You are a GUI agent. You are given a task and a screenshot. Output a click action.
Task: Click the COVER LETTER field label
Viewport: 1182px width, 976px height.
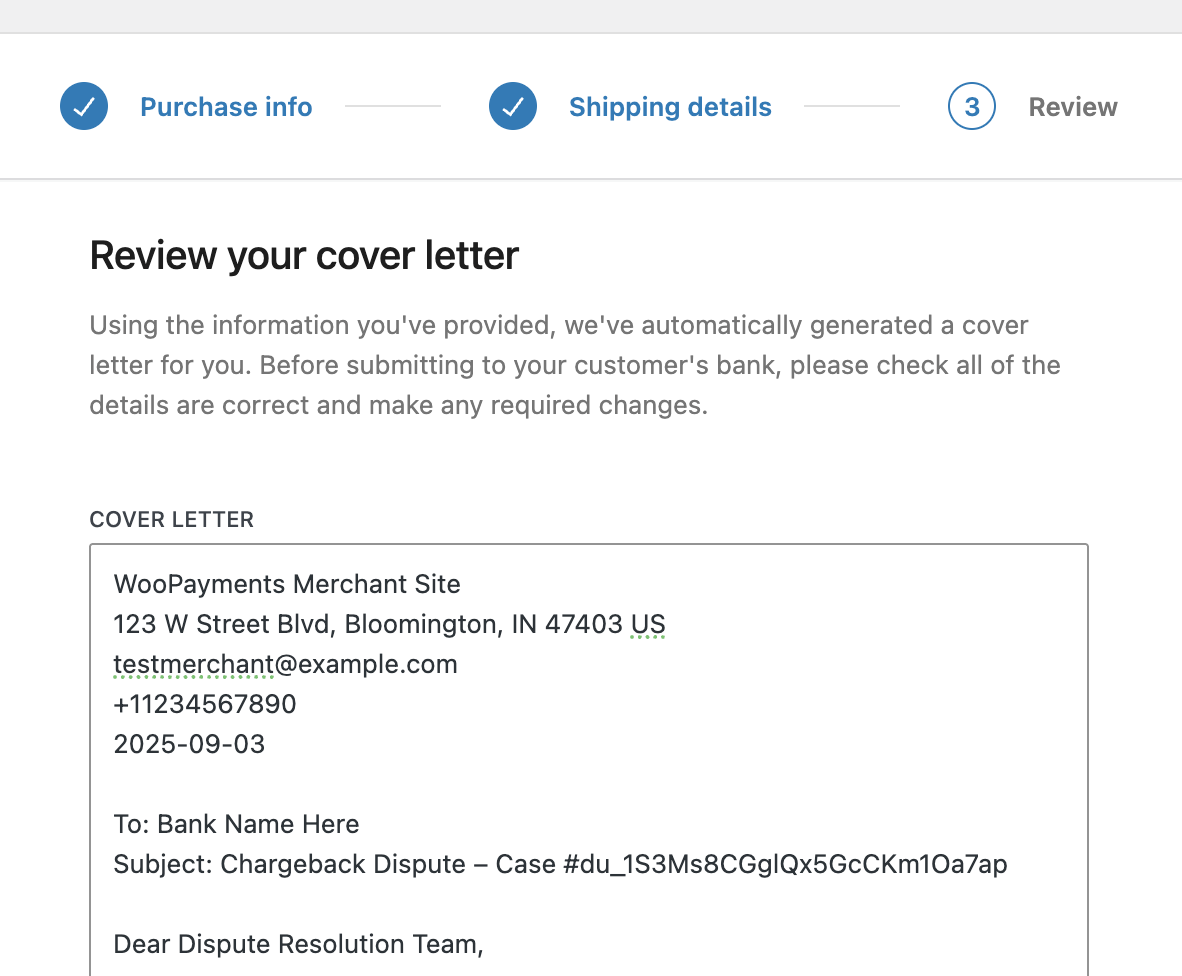(x=172, y=519)
